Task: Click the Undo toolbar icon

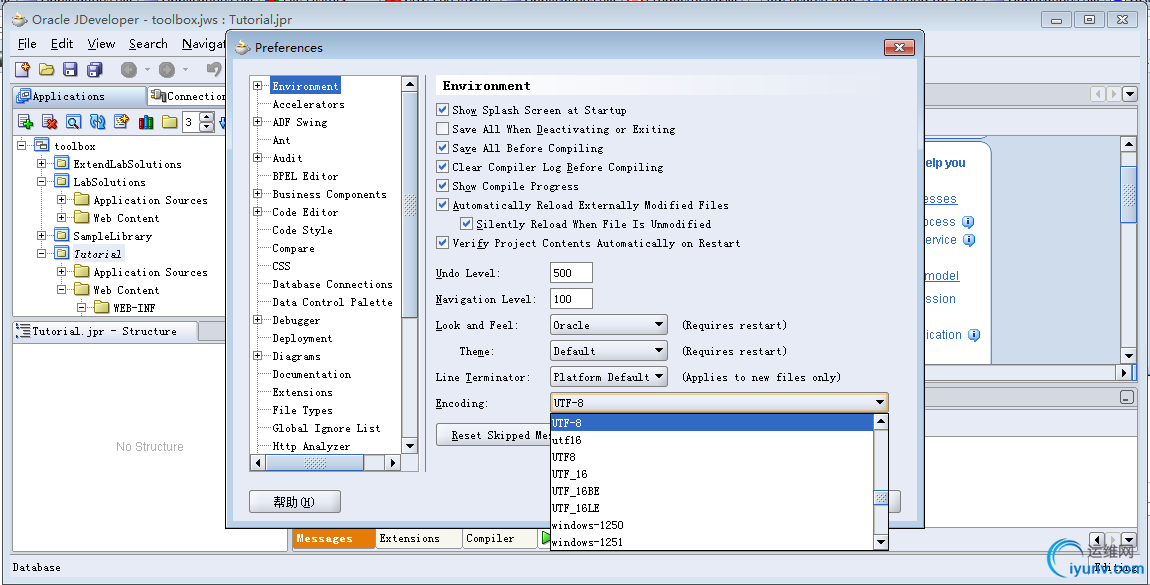Action: [213, 69]
